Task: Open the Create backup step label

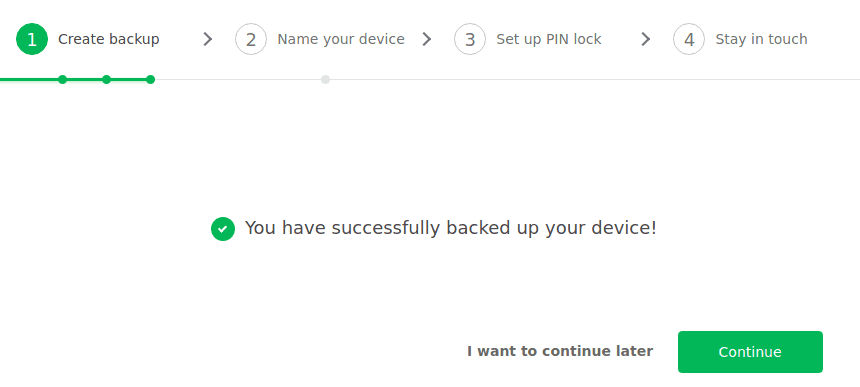Action: tap(109, 39)
